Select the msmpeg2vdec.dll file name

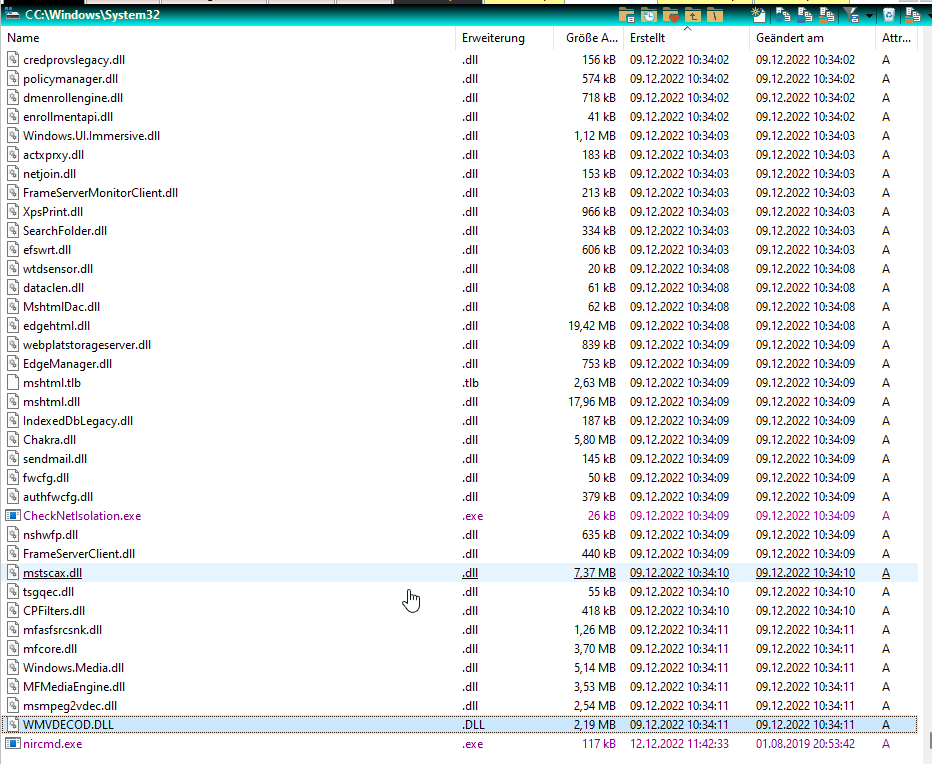(70, 706)
